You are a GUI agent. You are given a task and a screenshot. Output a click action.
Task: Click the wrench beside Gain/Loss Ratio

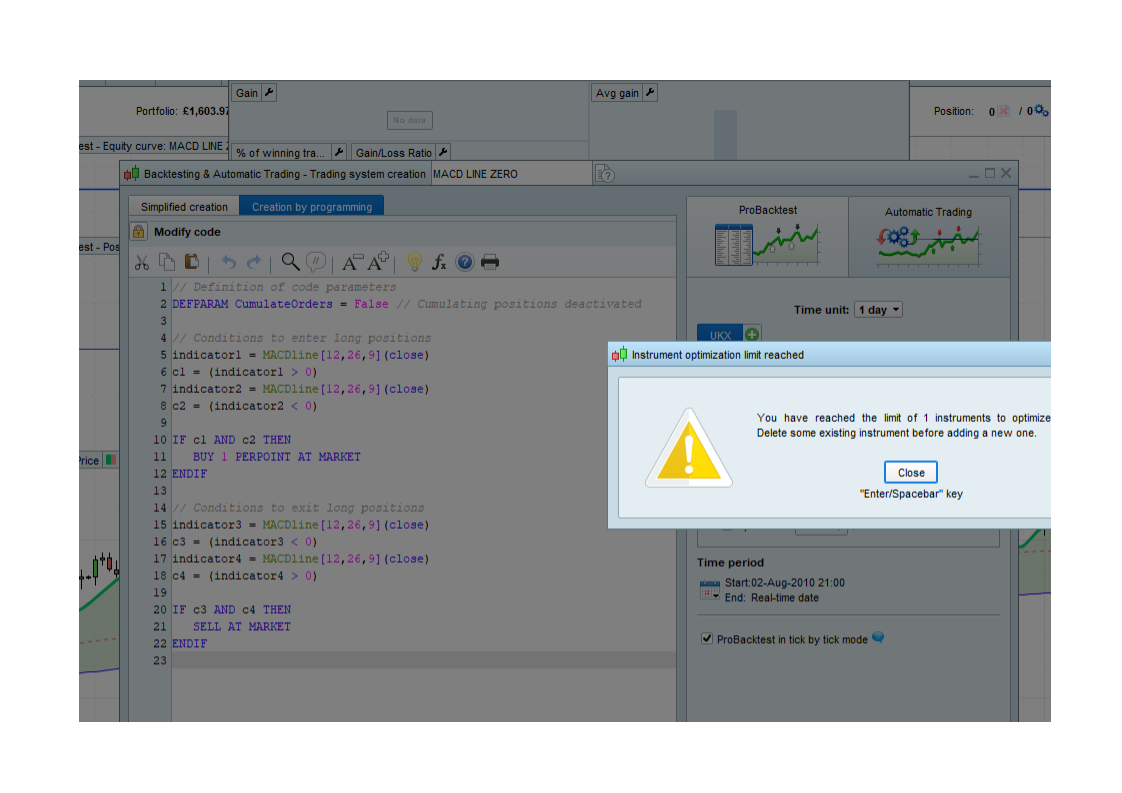click(443, 152)
